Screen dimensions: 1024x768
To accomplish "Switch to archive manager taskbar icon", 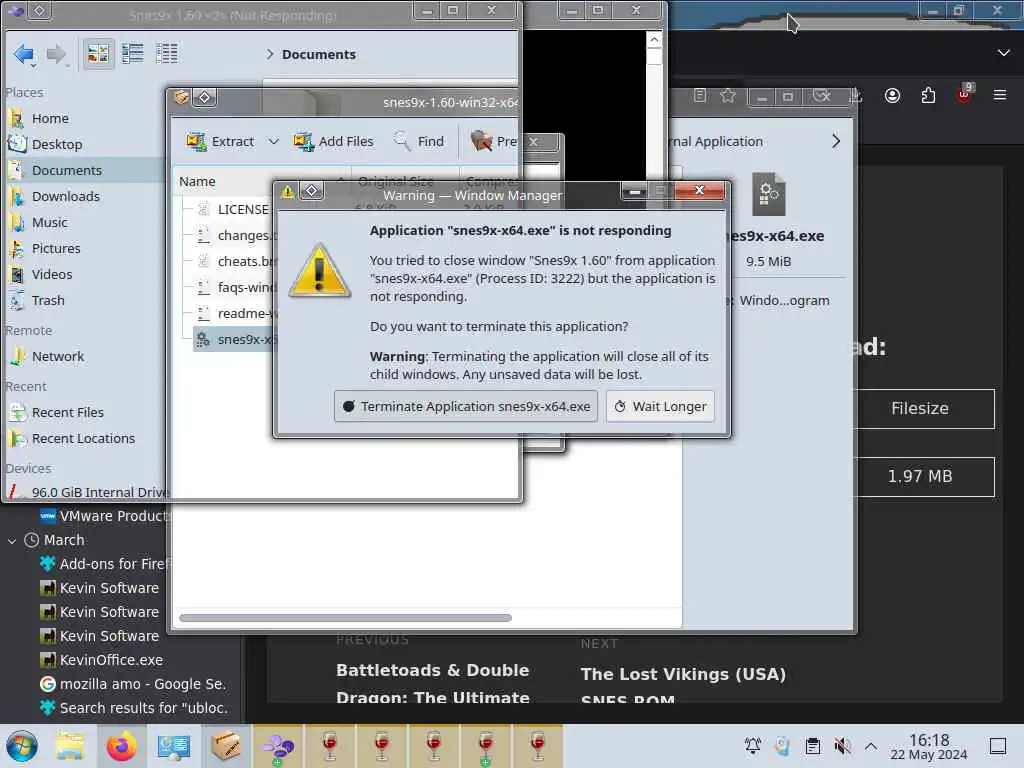I will coord(225,746).
